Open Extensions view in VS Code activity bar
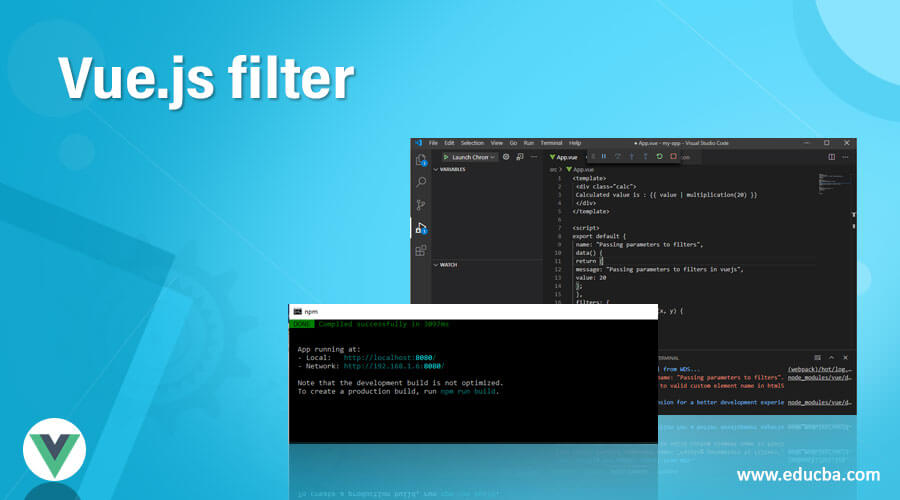Image resolution: width=900 pixels, height=500 pixels. coord(421,250)
